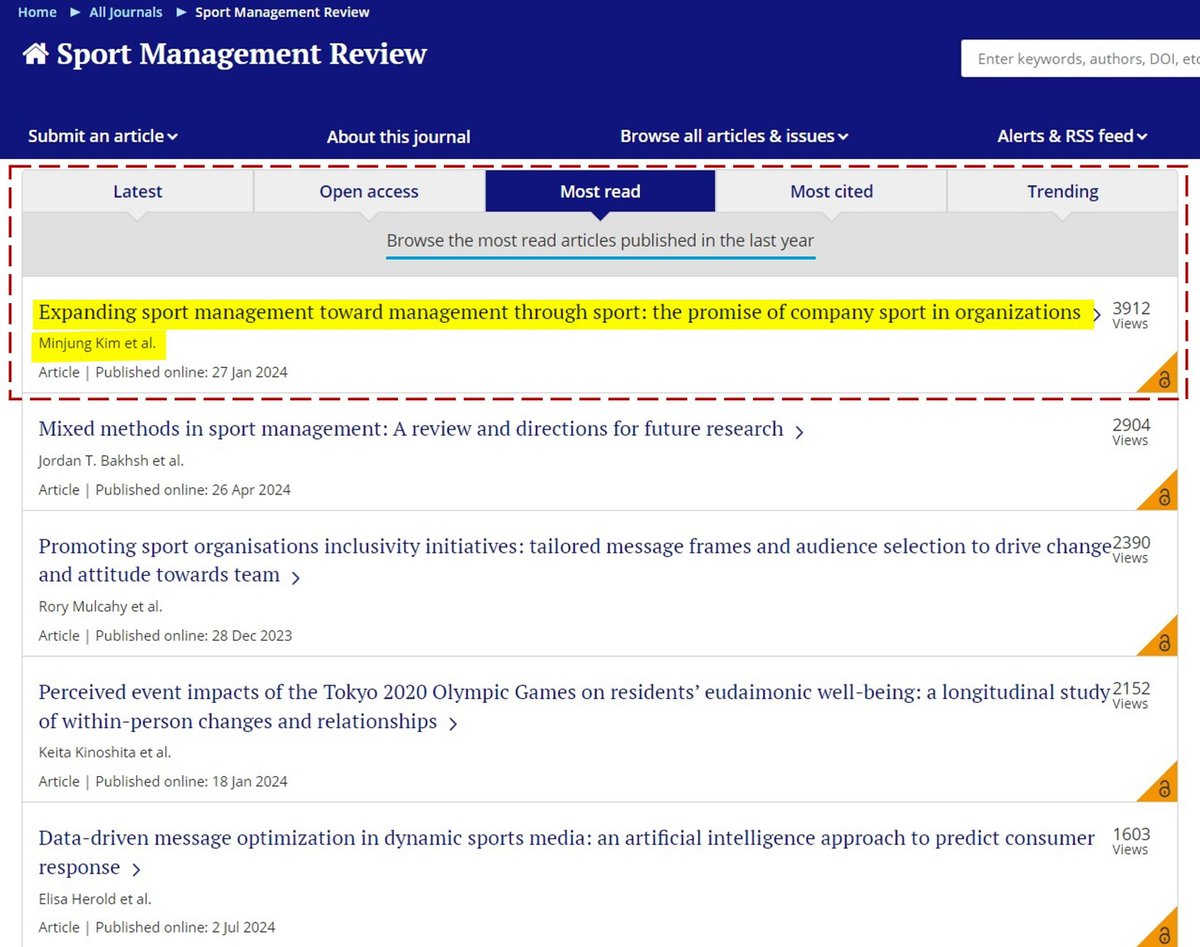The image size is (1200, 947).
Task: Click the open access lock on Minjung Kim article
Action: [1164, 379]
